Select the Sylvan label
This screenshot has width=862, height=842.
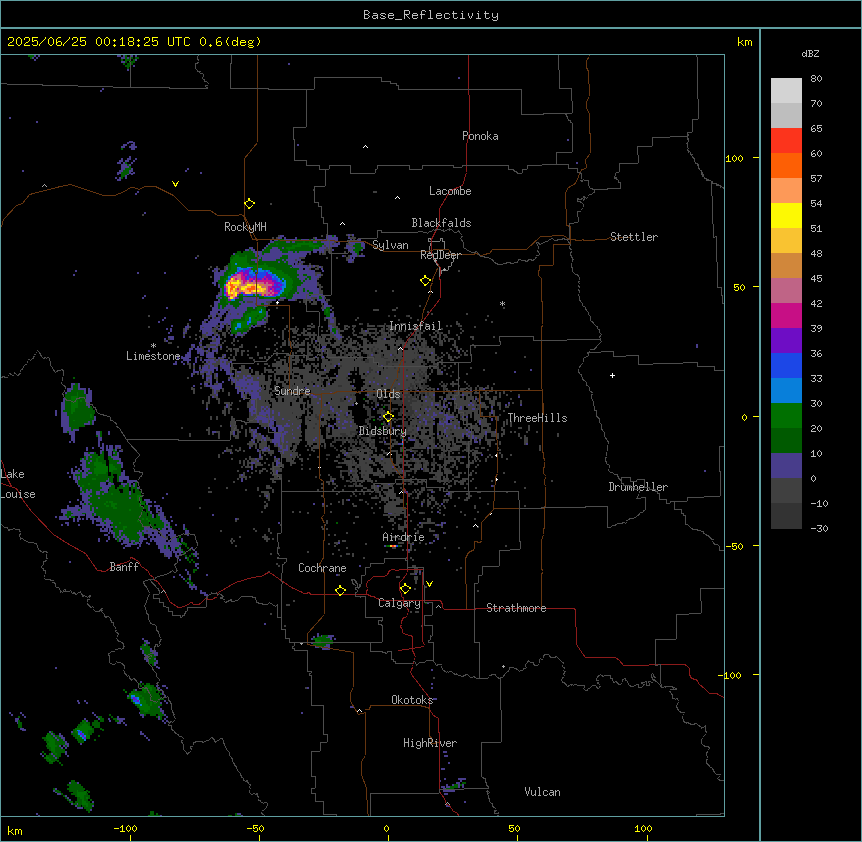point(390,245)
